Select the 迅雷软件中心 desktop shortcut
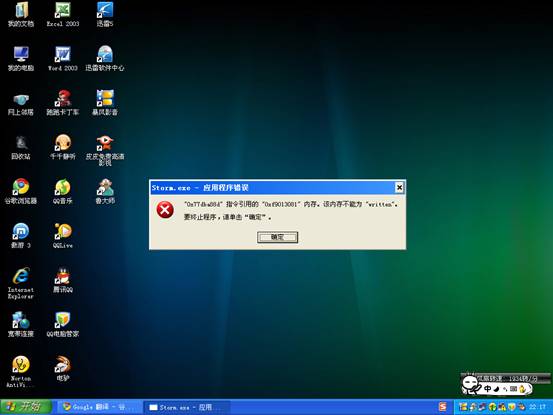This screenshot has width=553, height=415. (105, 59)
